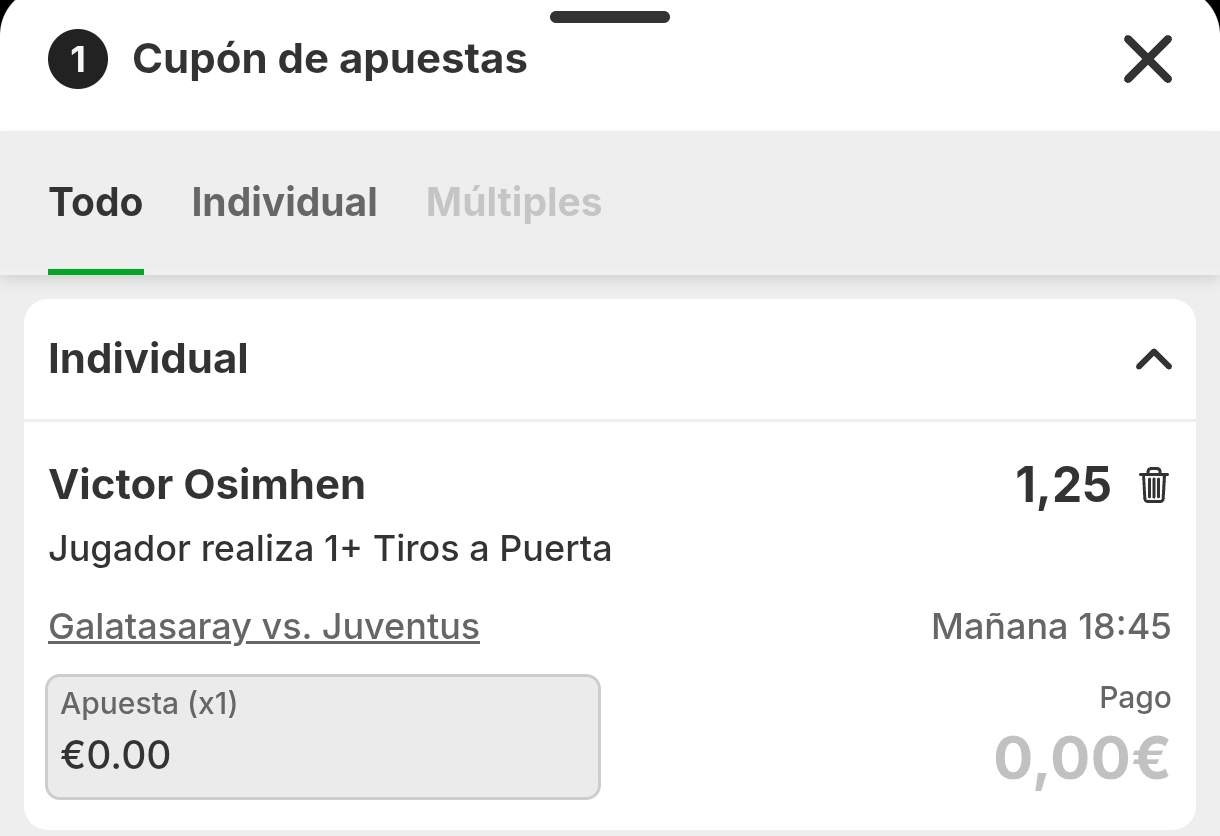Collapse the Individual section with chevron
Screen dimensions: 1220x836
[x=1153, y=359]
